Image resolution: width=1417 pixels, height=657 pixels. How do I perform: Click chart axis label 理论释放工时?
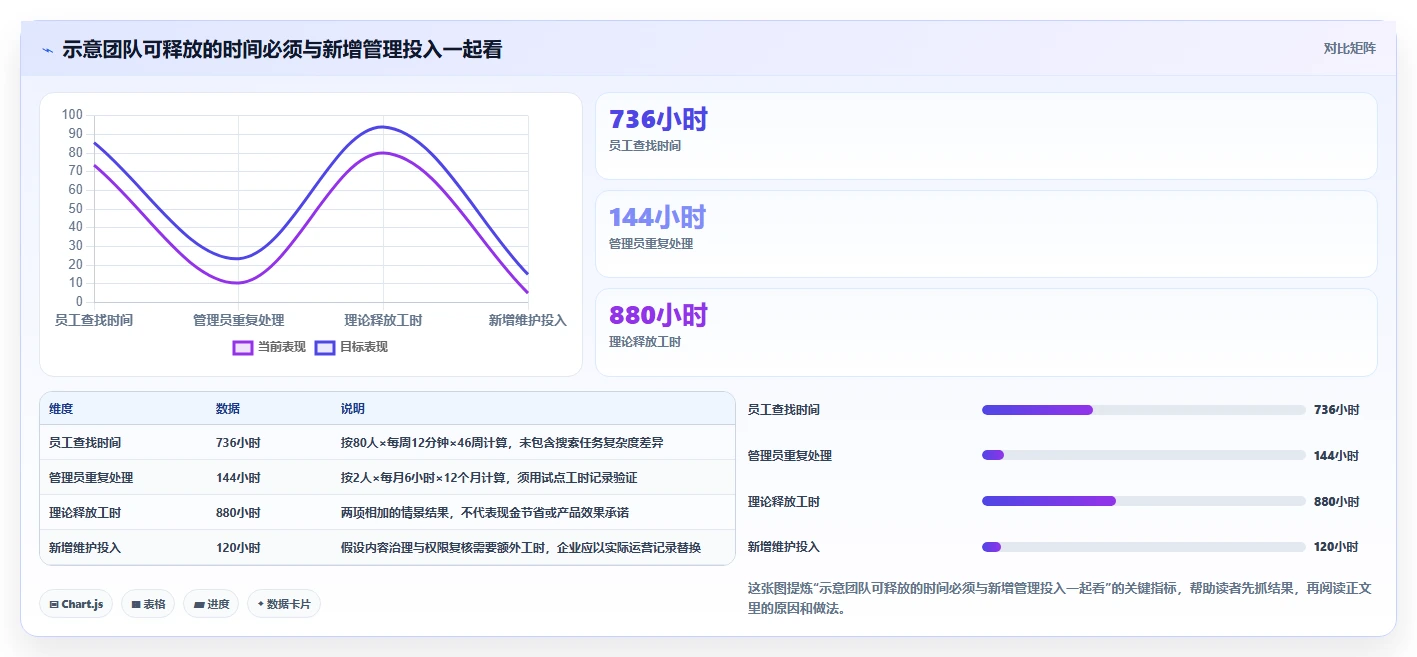tap(383, 320)
